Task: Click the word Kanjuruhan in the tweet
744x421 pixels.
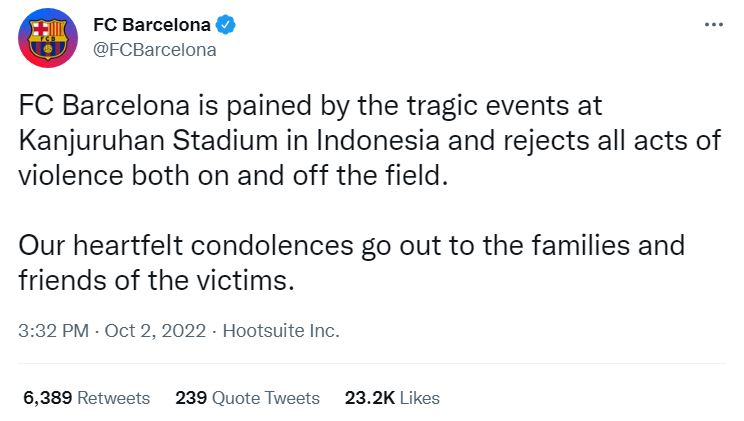Action: pyautogui.click(x=92, y=141)
